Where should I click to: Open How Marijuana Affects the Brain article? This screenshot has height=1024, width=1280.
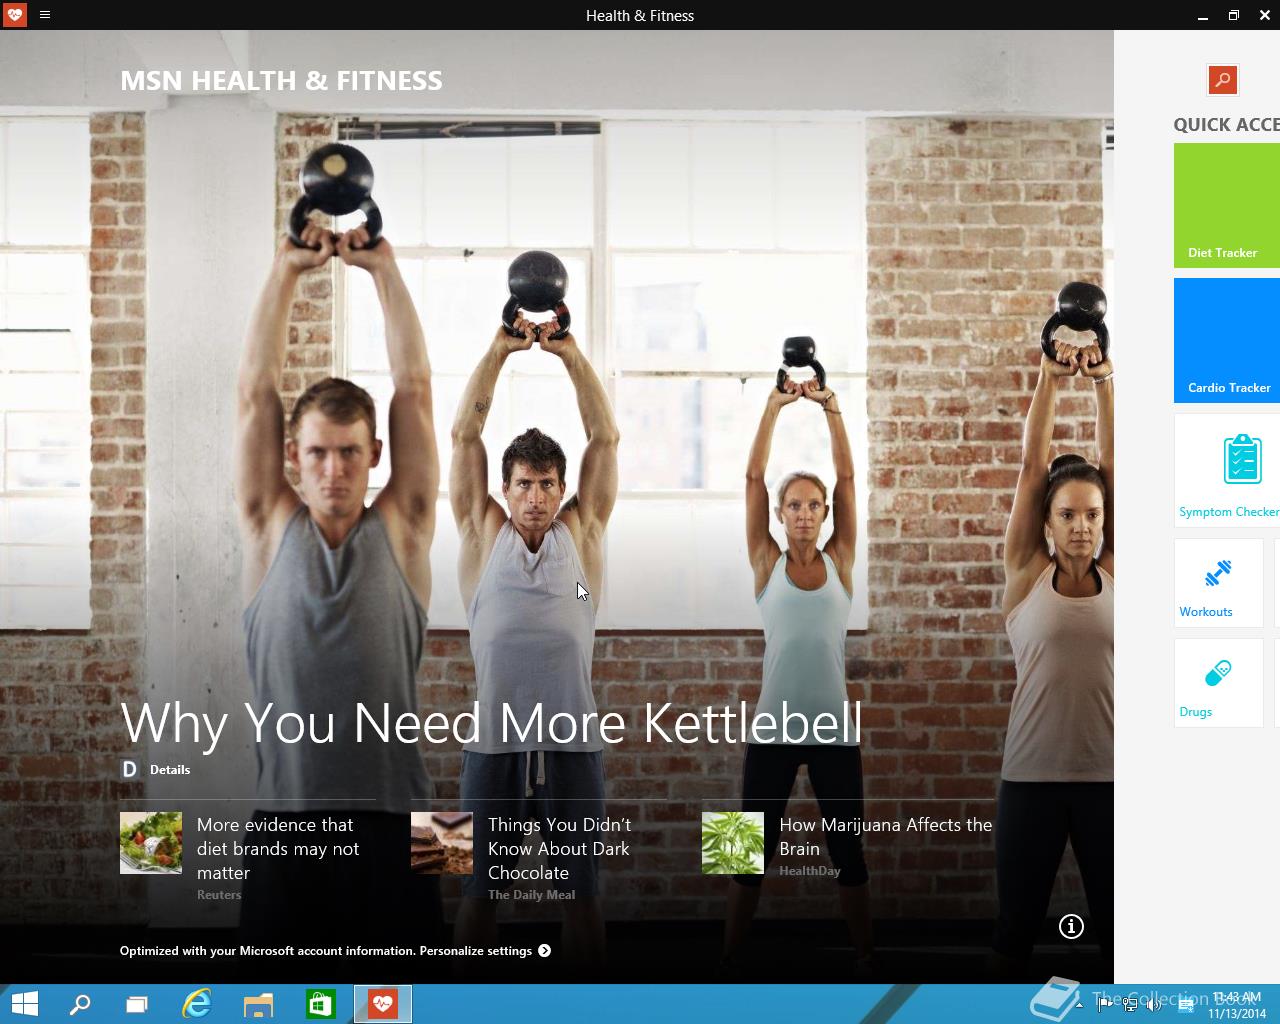886,836
